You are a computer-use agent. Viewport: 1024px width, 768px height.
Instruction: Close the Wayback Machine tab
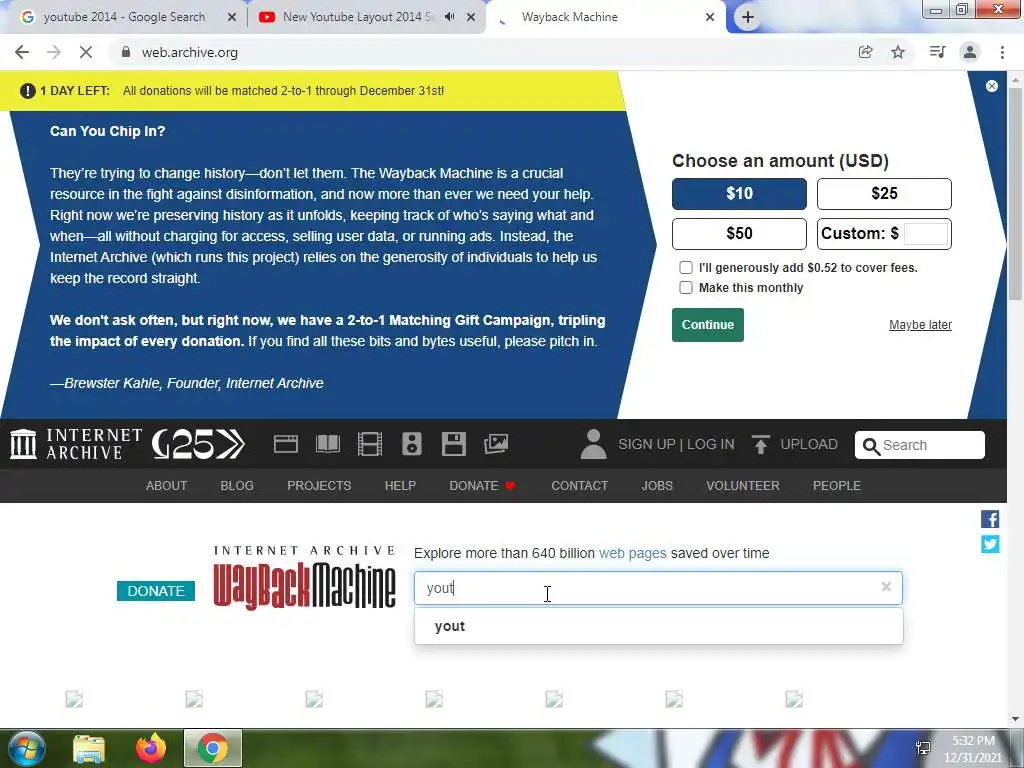tap(710, 17)
